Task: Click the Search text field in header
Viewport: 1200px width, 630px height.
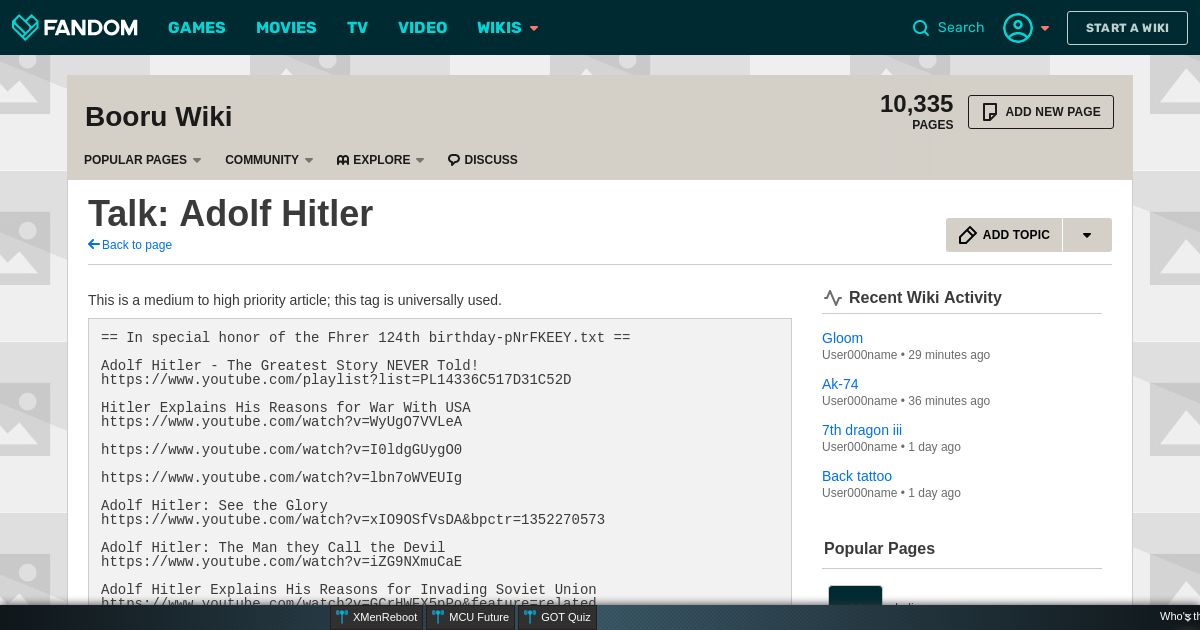Action: (961, 28)
